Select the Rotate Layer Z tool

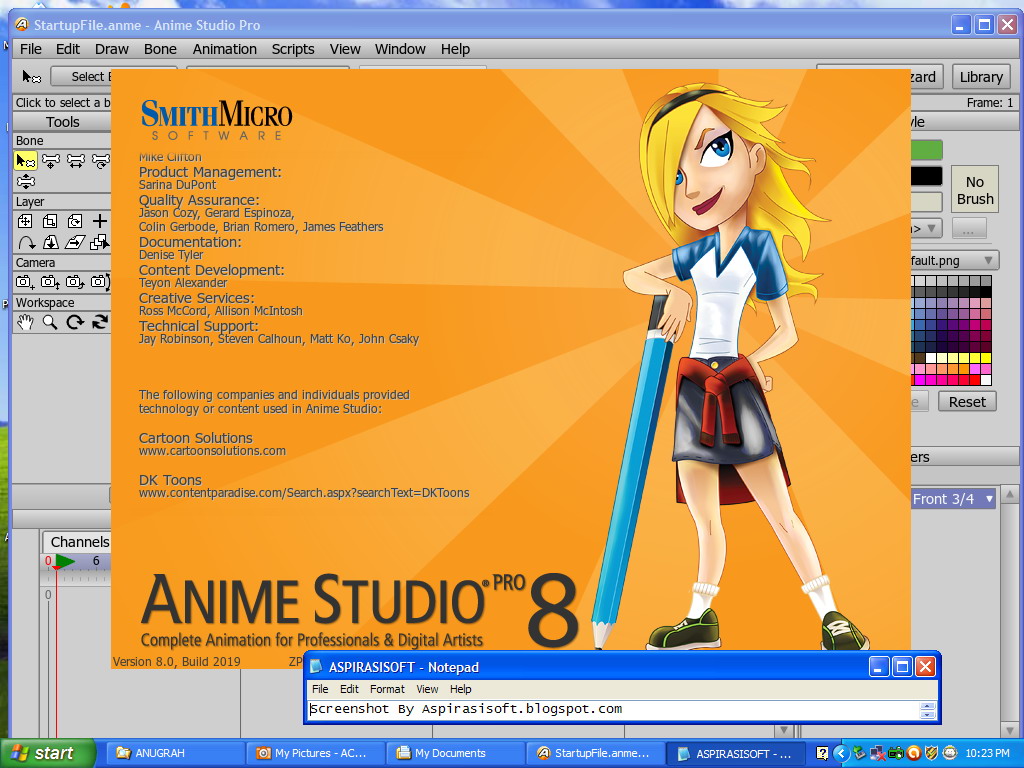(75, 221)
